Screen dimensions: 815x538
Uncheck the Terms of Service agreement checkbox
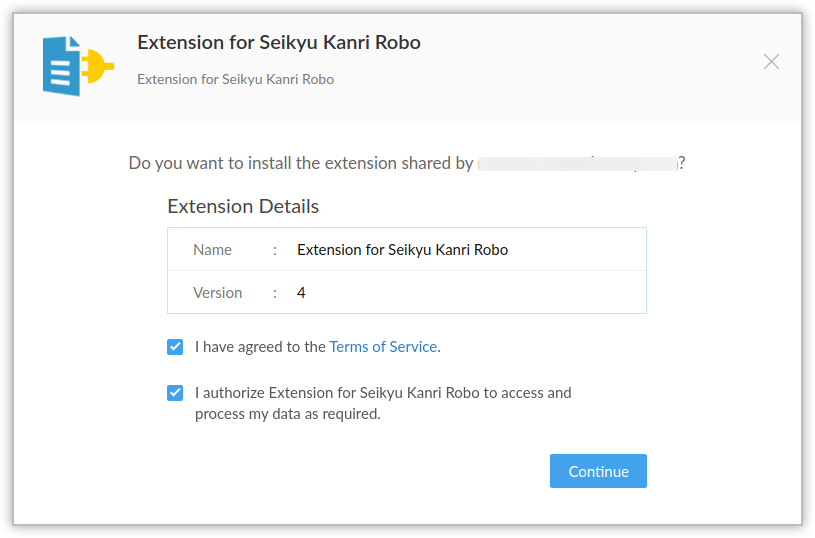click(x=175, y=347)
